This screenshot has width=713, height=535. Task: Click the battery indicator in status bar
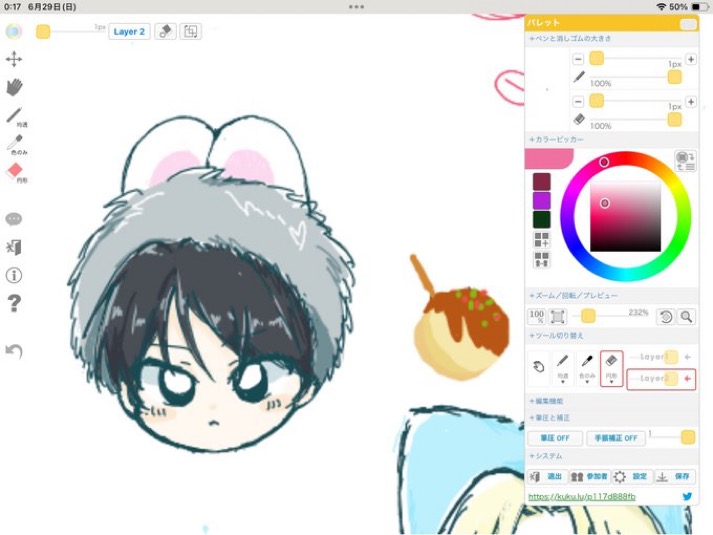[x=698, y=7]
